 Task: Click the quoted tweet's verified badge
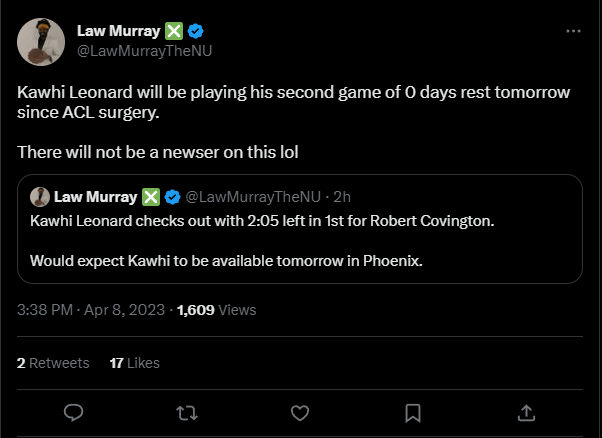172,195
